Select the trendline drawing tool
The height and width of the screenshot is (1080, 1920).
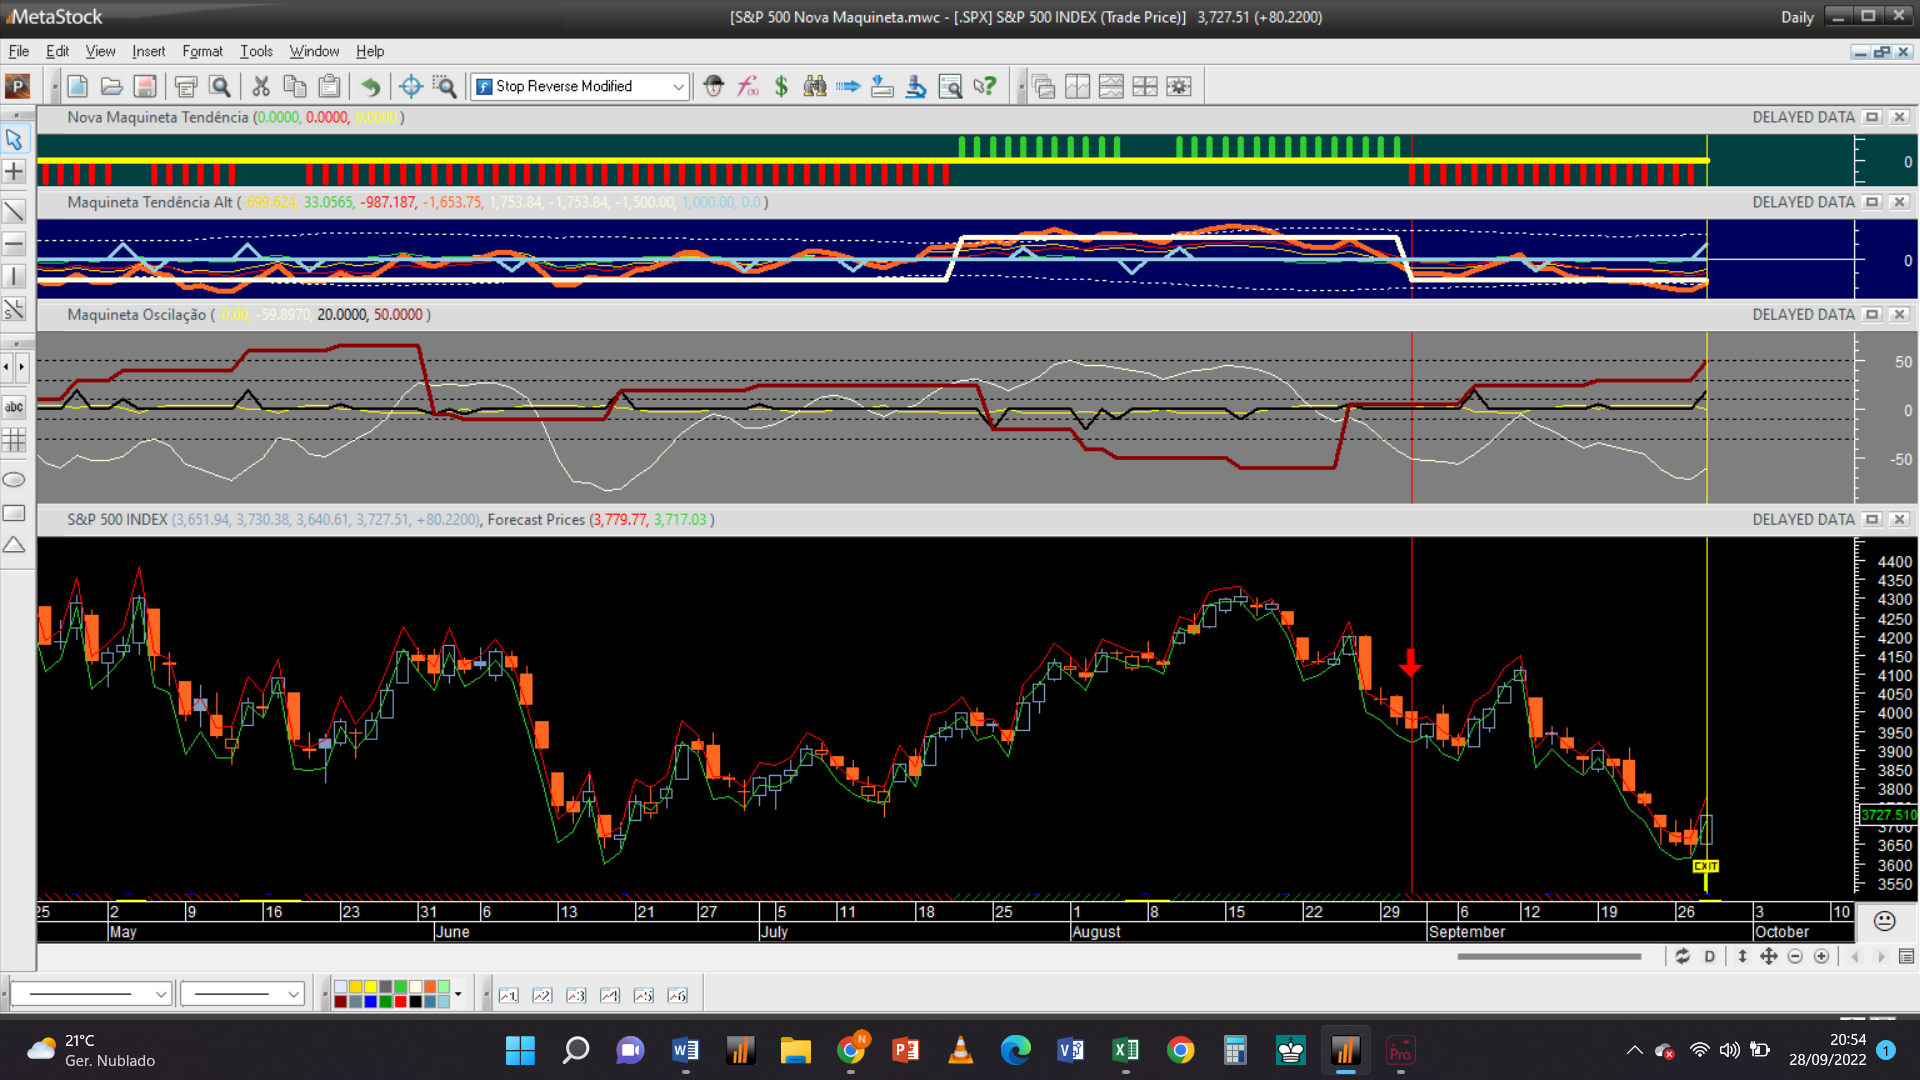[14, 211]
